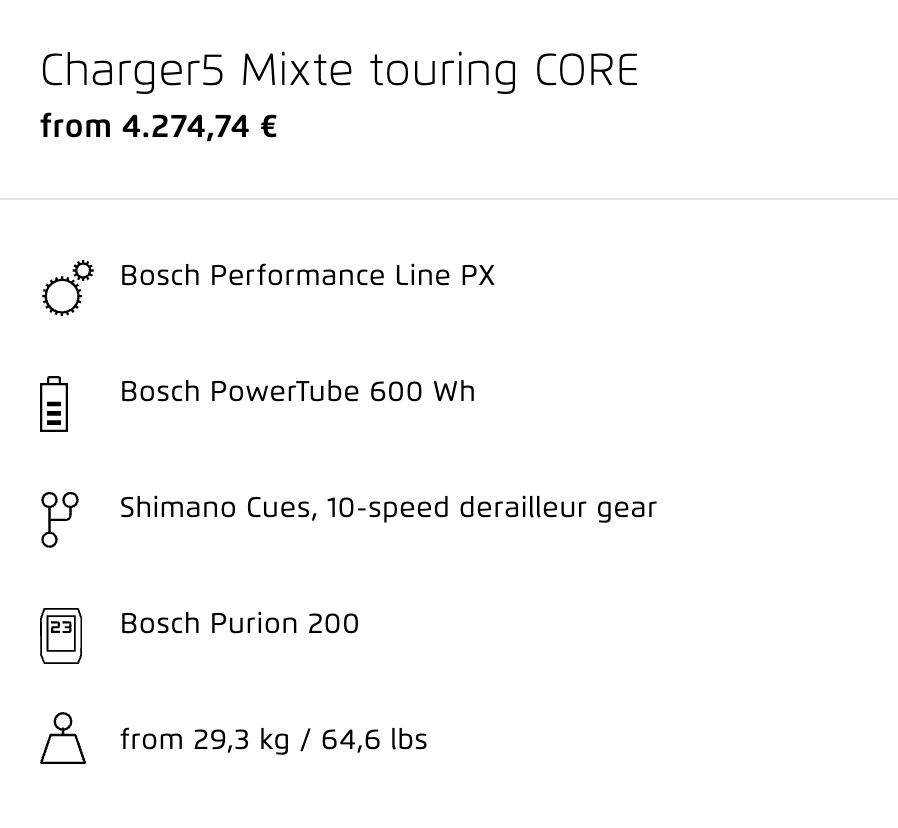Open the Charger5 Mixte touring CORE title

[x=339, y=71]
